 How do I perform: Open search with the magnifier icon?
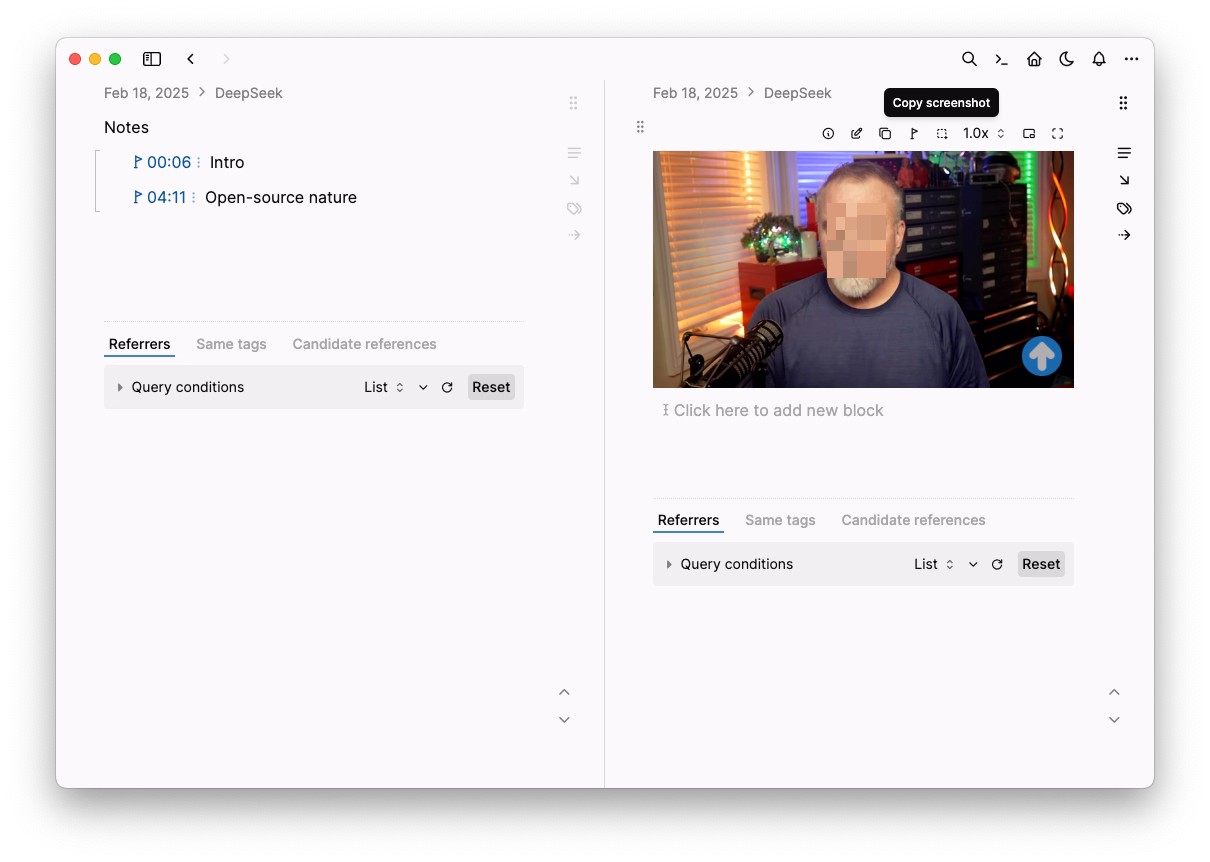969,59
